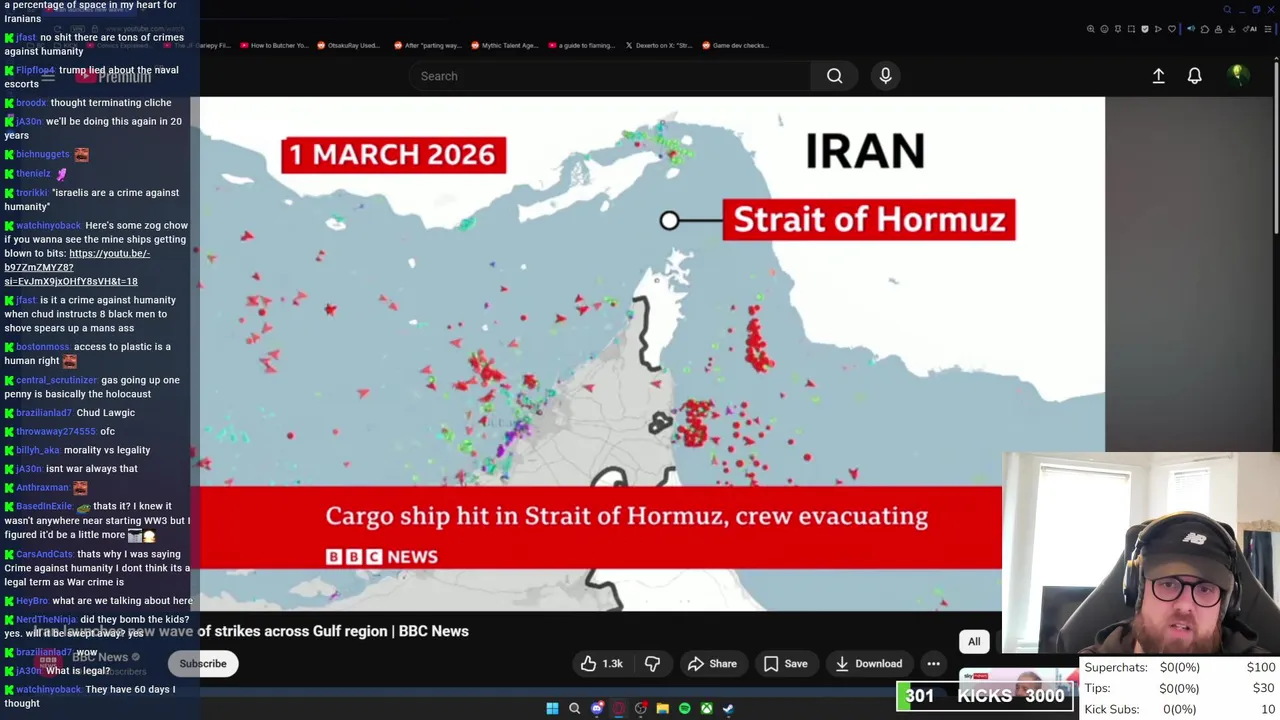Click the browser zoom magnifier toolbar icon
The image size is (1280, 720).
point(1091,29)
